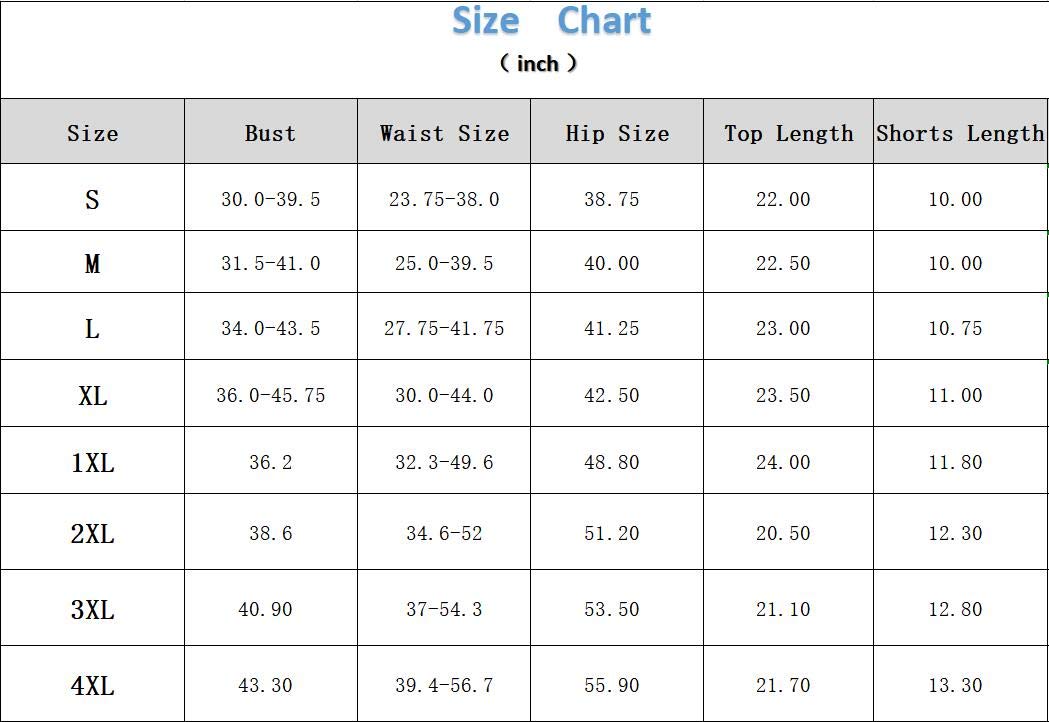Select the Top Length column header

tap(789, 133)
